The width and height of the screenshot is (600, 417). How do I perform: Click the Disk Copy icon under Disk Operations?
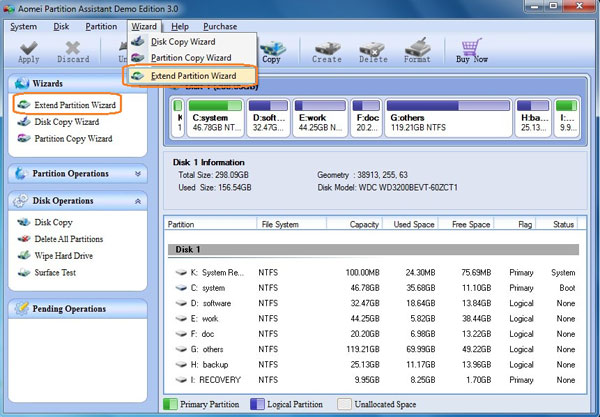pos(24,222)
